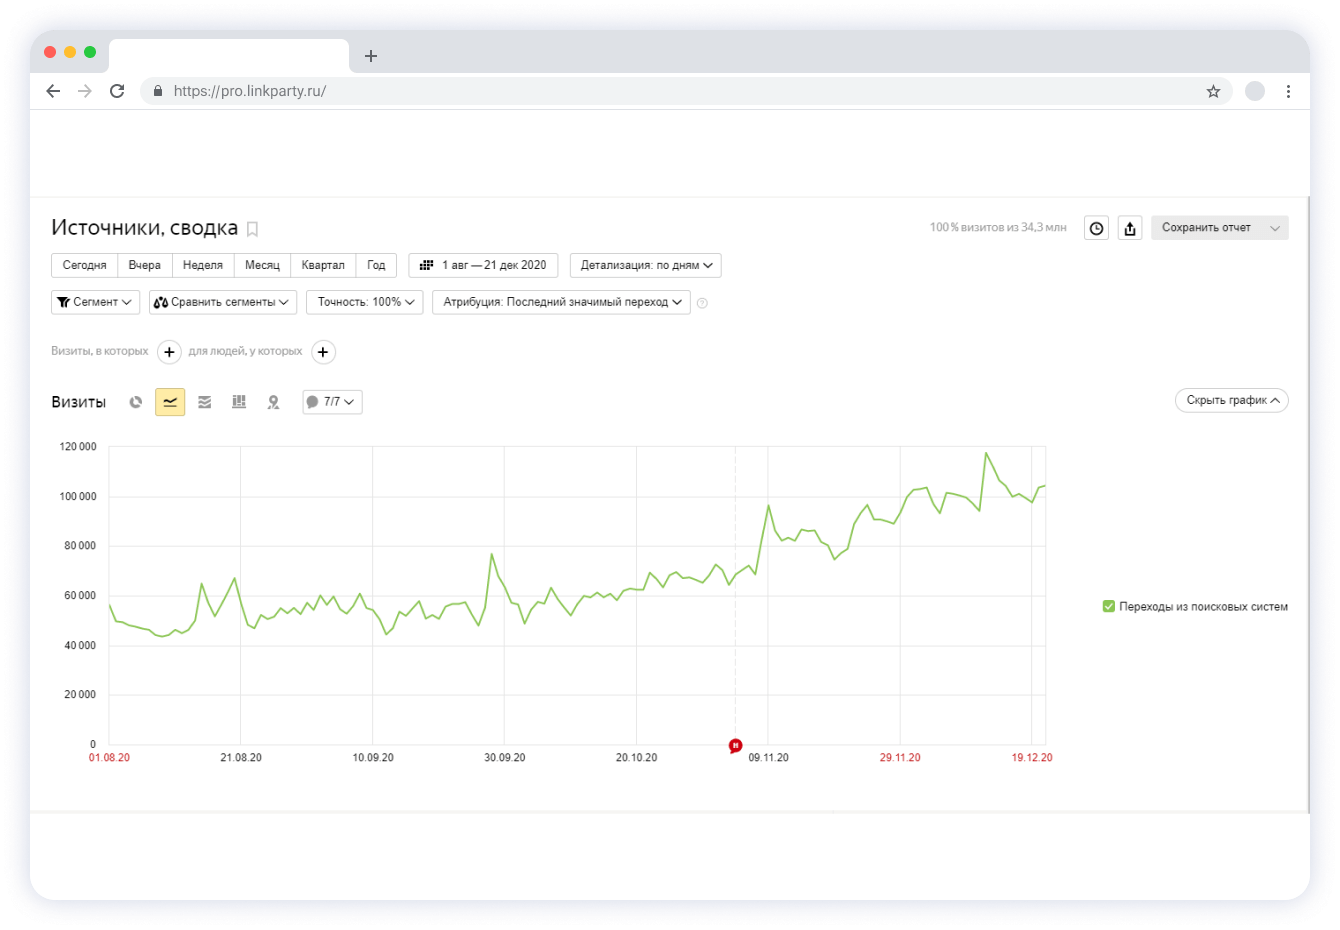Bookmark the Источники, сводка report
The width and height of the screenshot is (1340, 930).
pos(253,229)
